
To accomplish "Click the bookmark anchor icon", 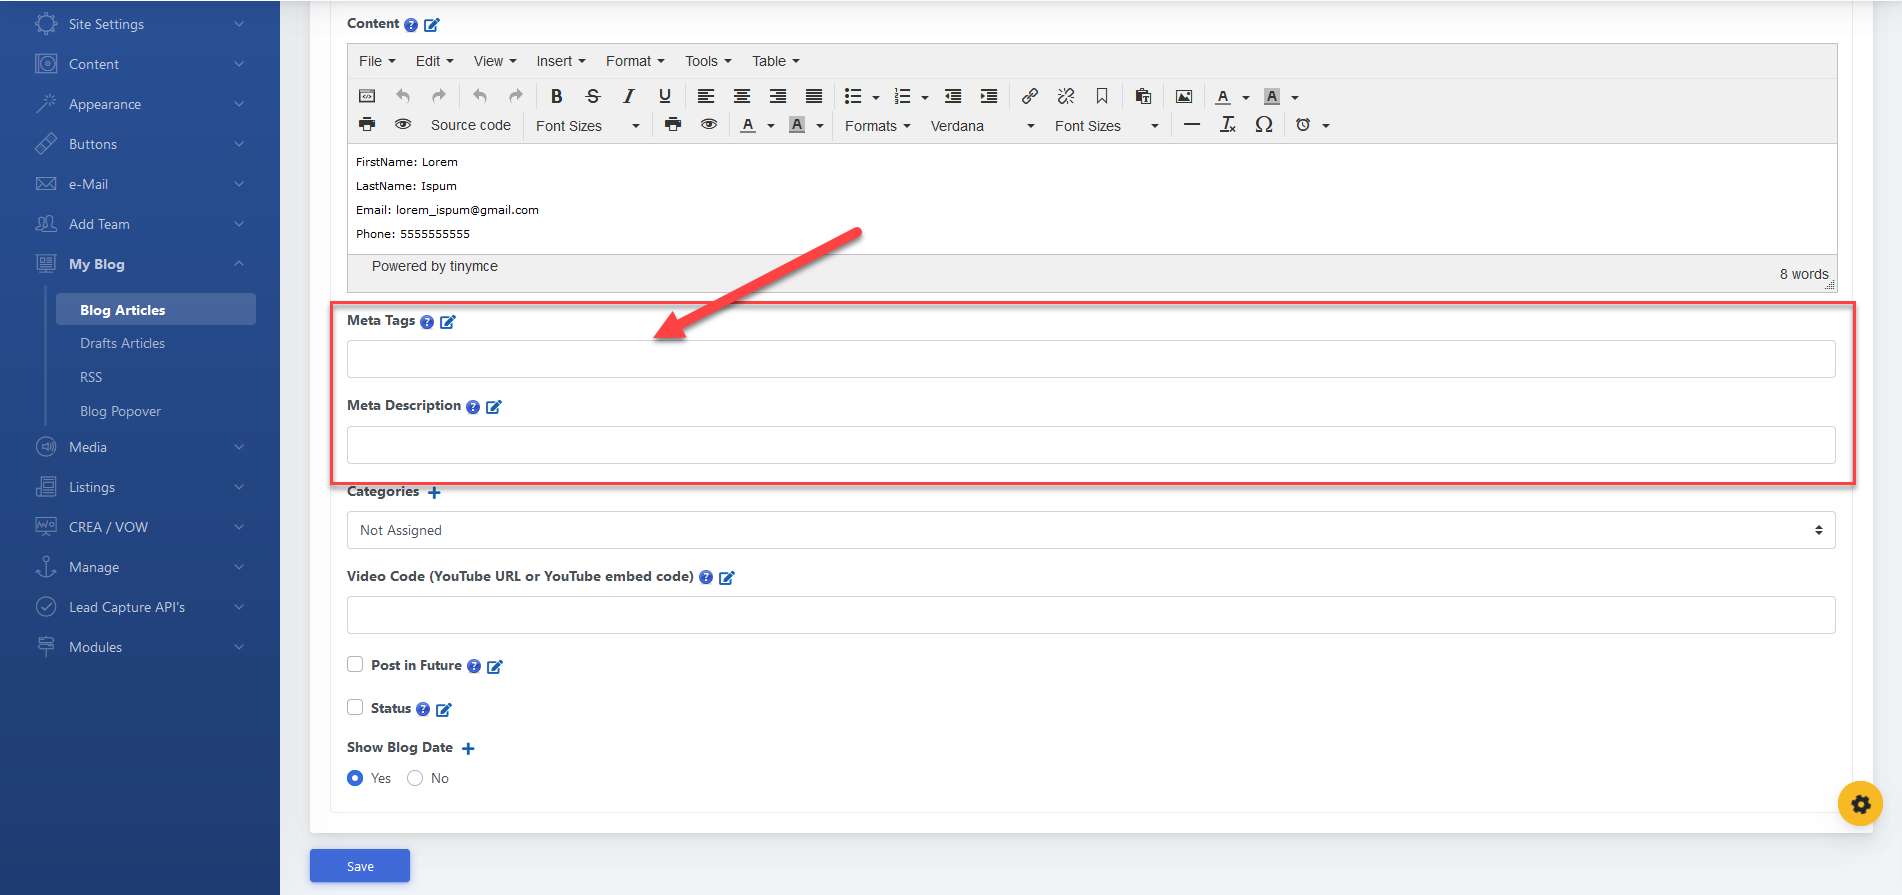I will [1101, 96].
